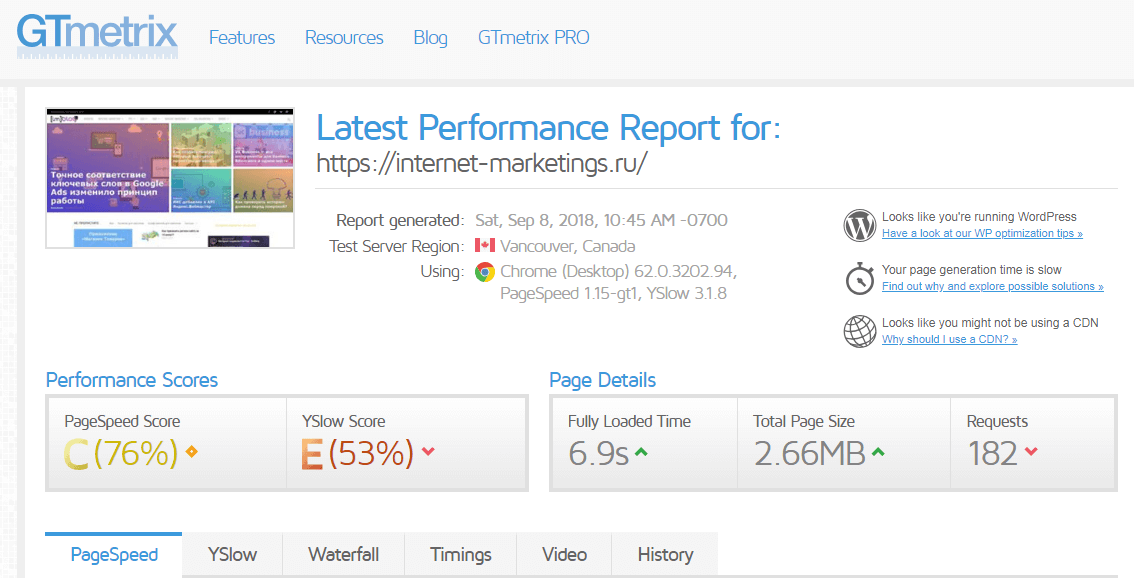Open GTmetrix PRO page
Screen dimensions: 1134x578
tap(533, 38)
